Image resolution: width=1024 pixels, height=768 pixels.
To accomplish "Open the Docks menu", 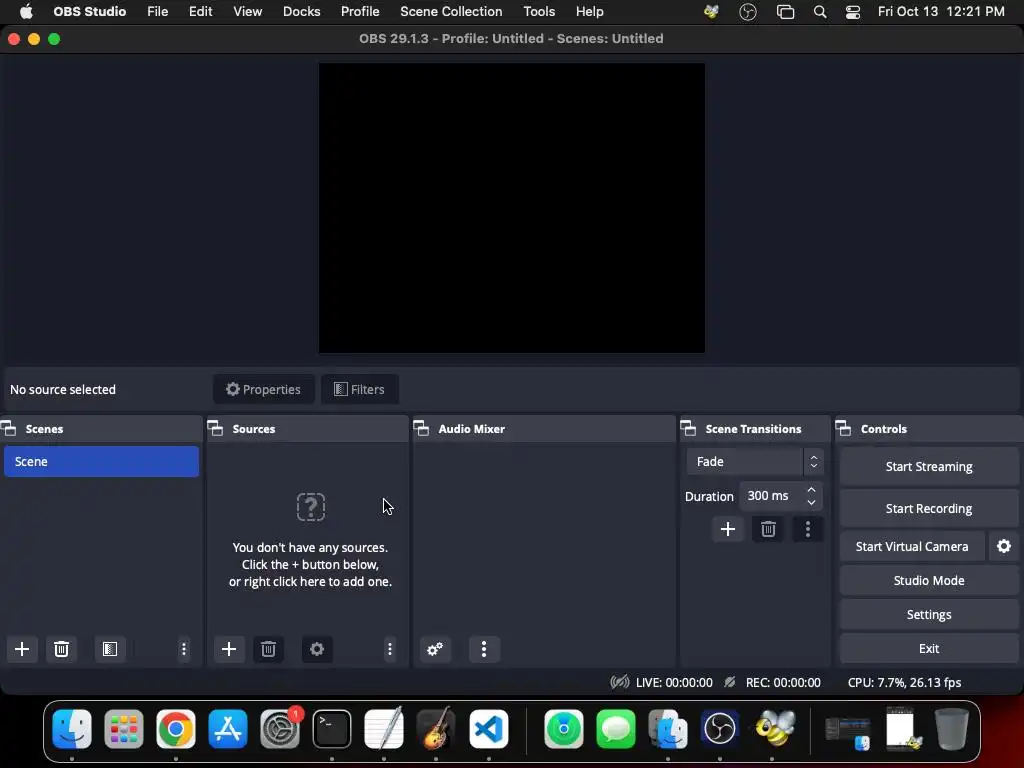I will pyautogui.click(x=302, y=12).
